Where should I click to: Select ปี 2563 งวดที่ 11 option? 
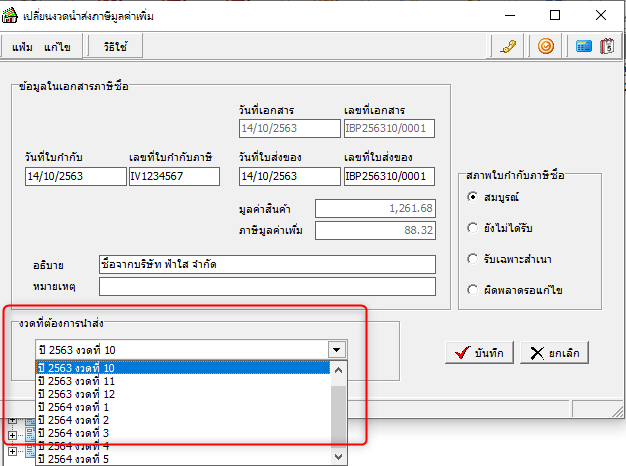(183, 381)
